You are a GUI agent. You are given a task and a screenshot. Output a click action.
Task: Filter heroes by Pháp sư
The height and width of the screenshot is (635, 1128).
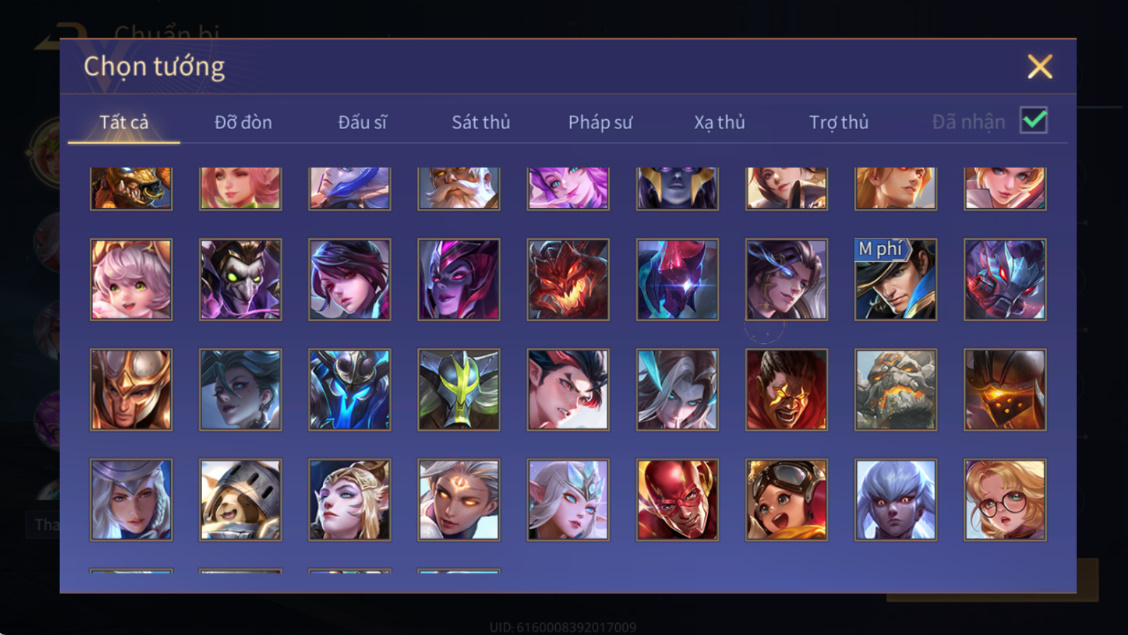click(600, 122)
